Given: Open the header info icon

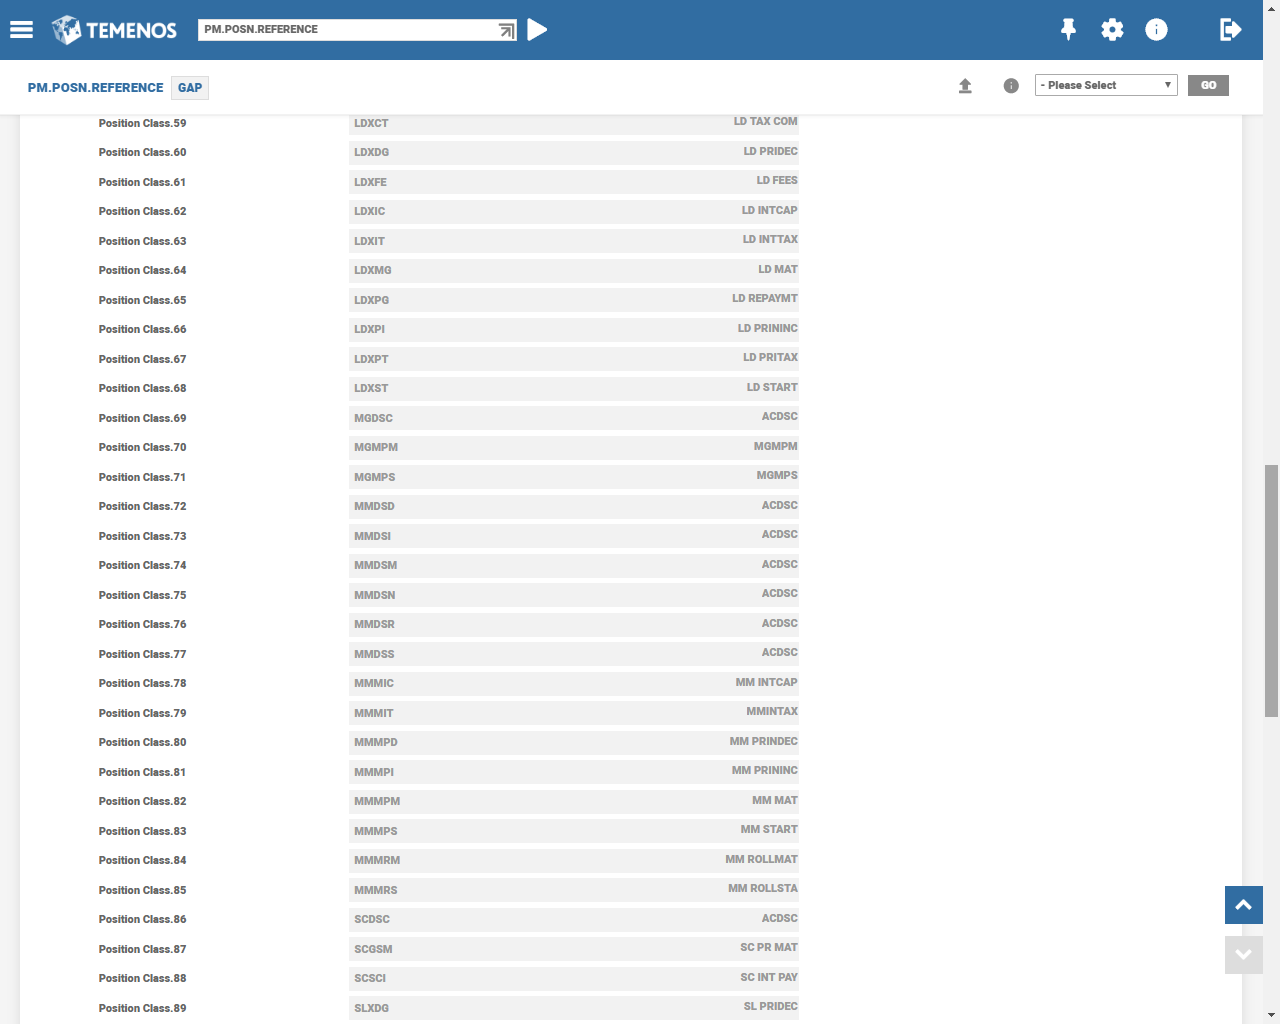Looking at the screenshot, I should tap(1156, 30).
